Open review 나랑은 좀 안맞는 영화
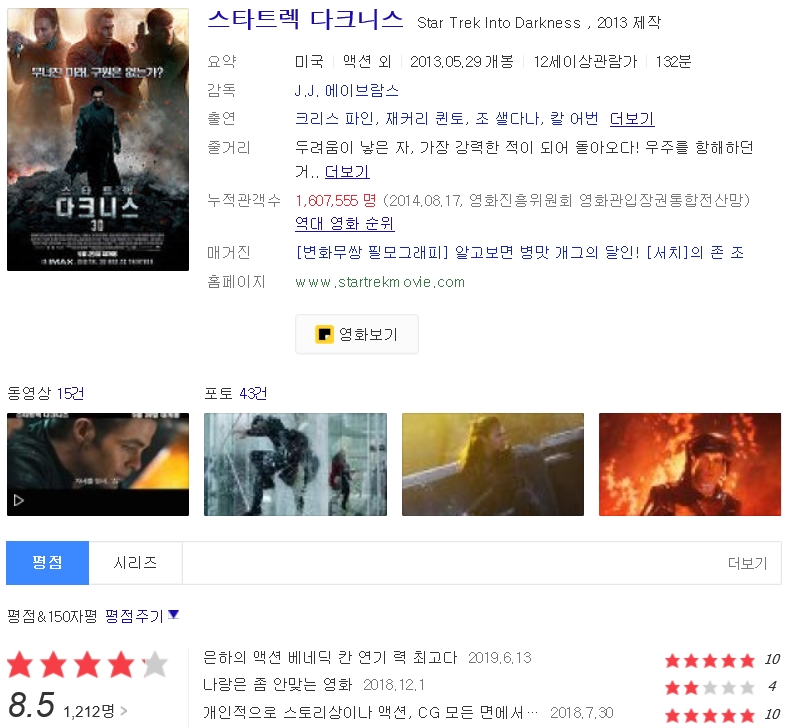Viewport: 791px width, 728px height. pos(277,685)
